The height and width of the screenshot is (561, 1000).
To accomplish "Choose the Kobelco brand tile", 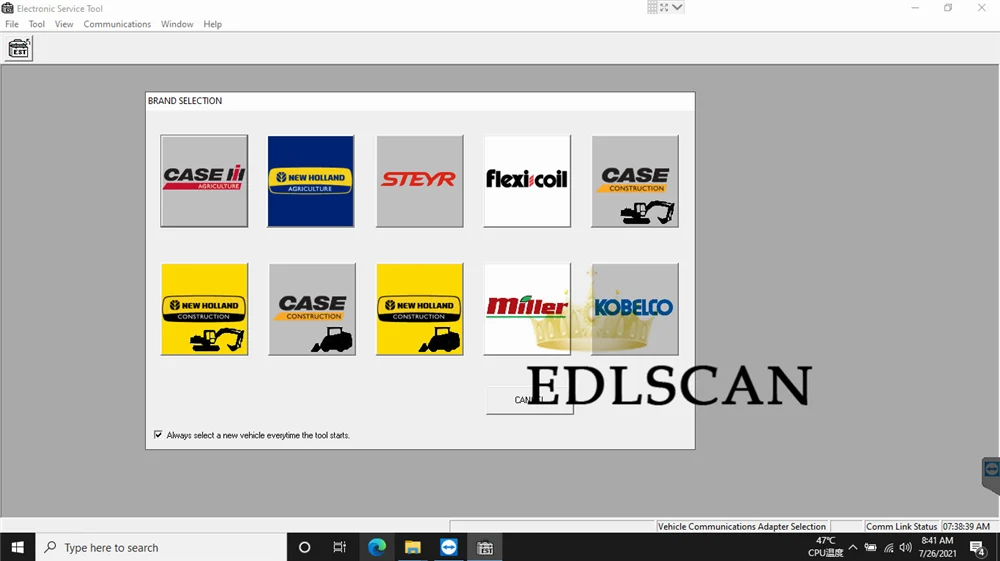I will pyautogui.click(x=635, y=309).
